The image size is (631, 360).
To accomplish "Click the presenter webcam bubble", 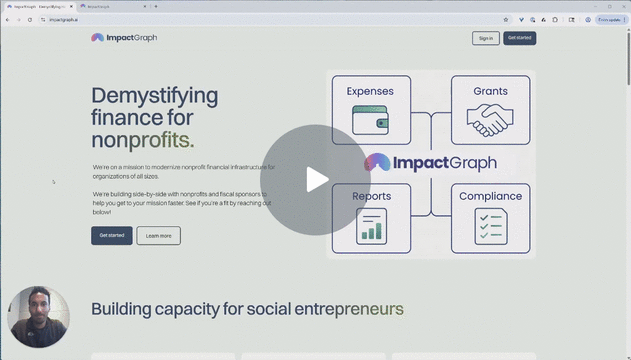I will [38, 317].
